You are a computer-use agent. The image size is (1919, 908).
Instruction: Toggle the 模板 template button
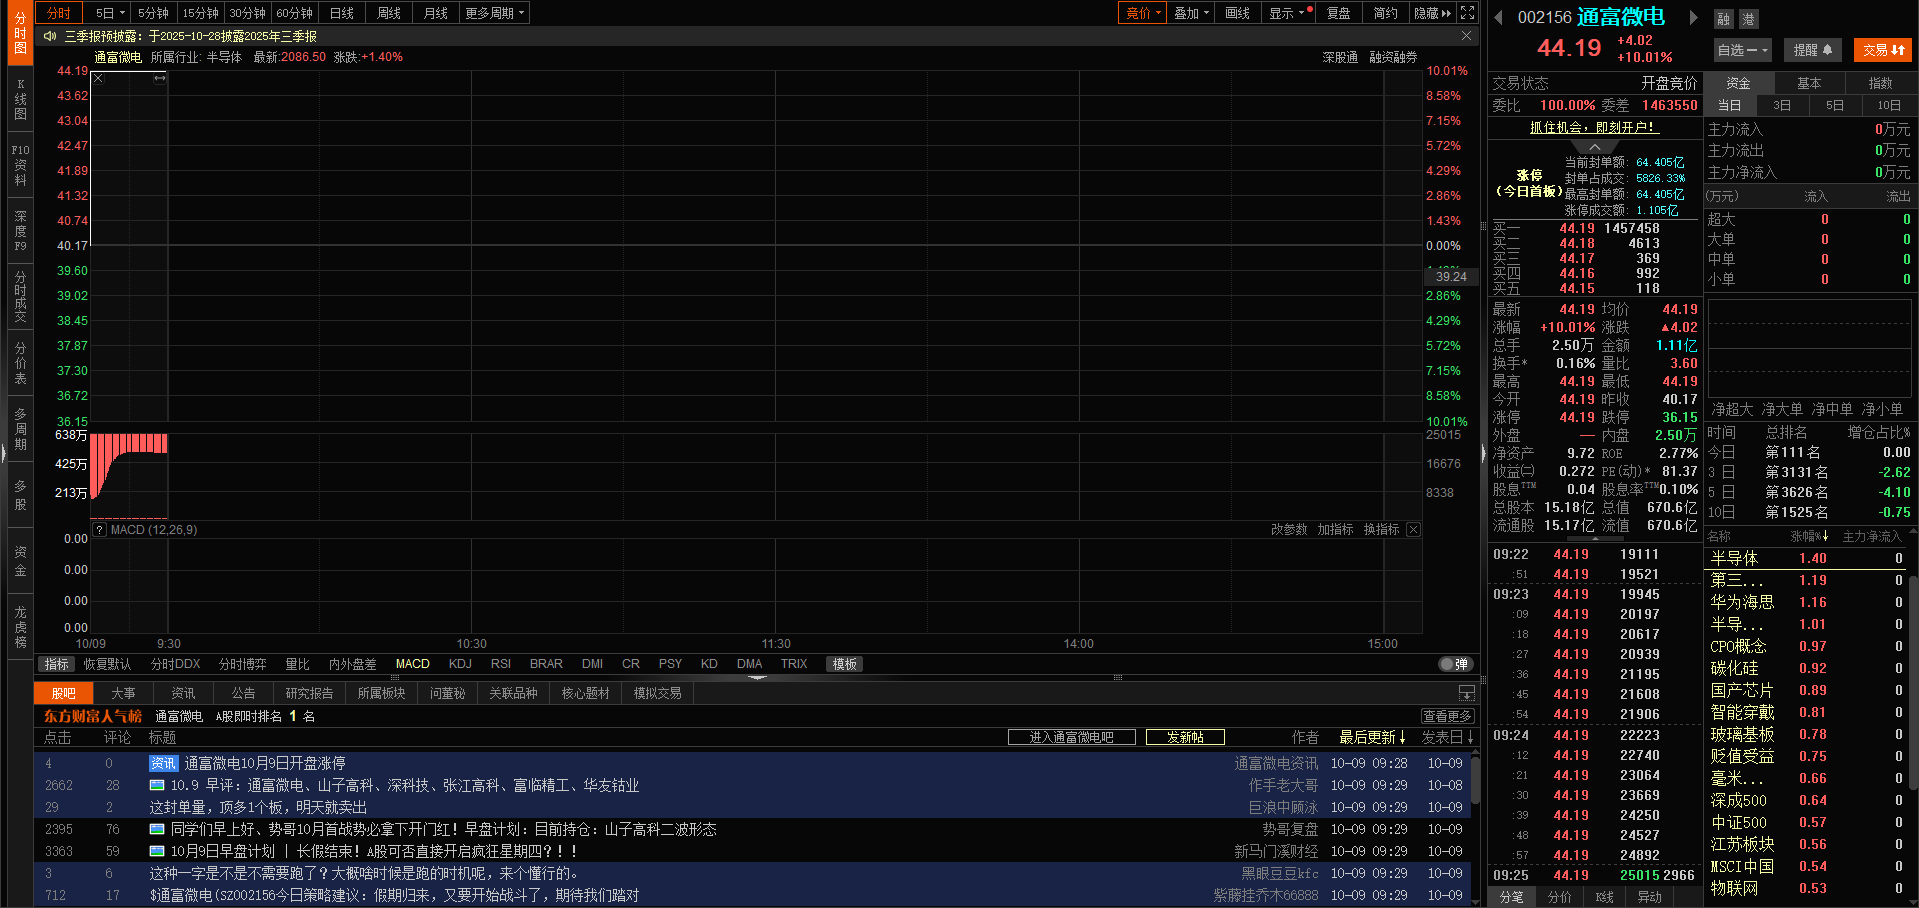(845, 664)
